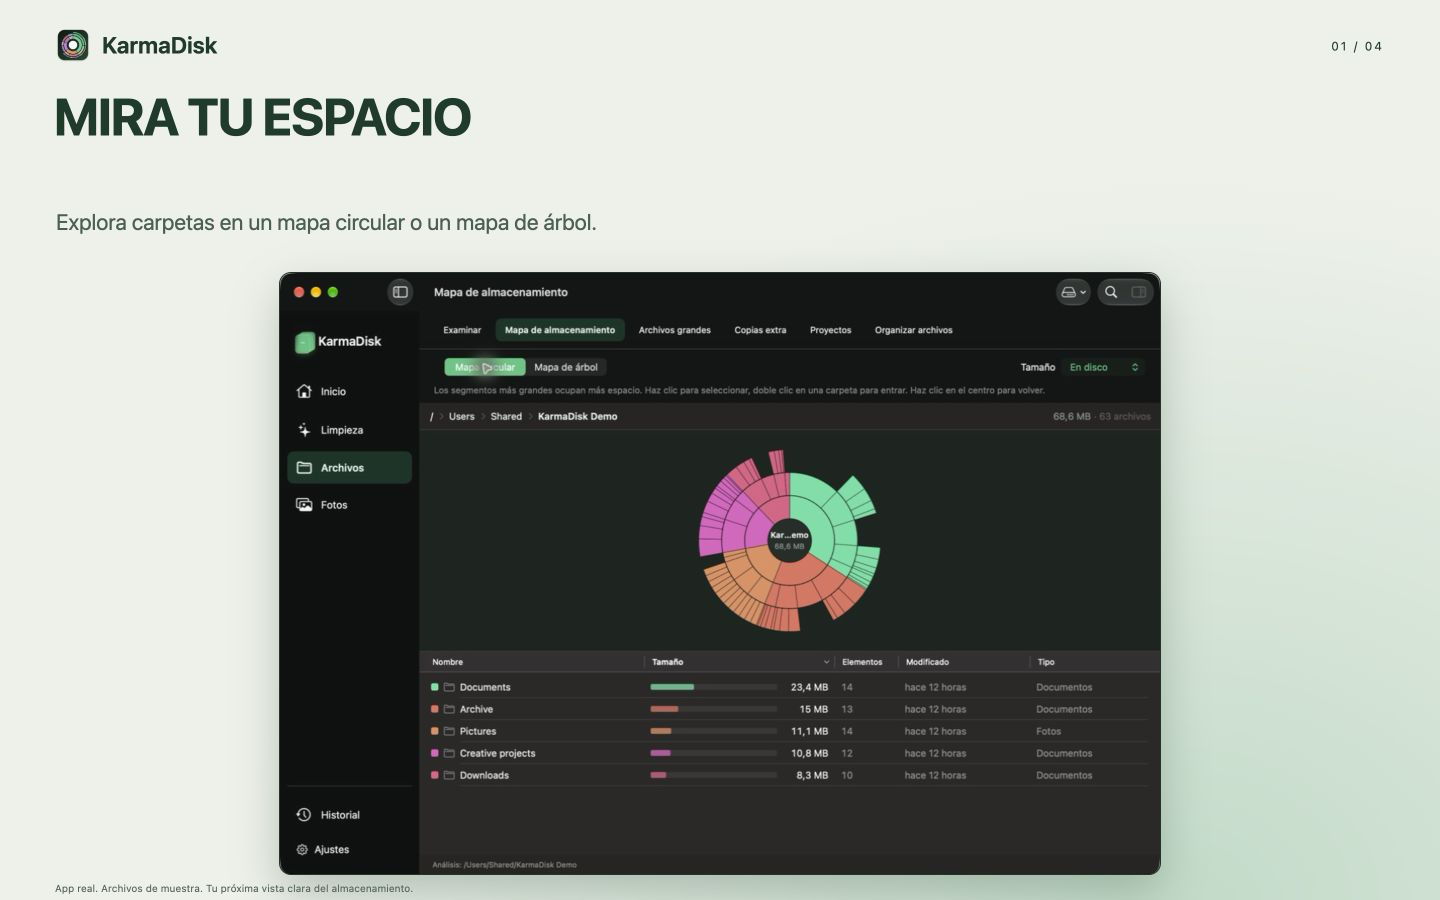
Task: Click the Creative projects folder icon
Action: 450,754
